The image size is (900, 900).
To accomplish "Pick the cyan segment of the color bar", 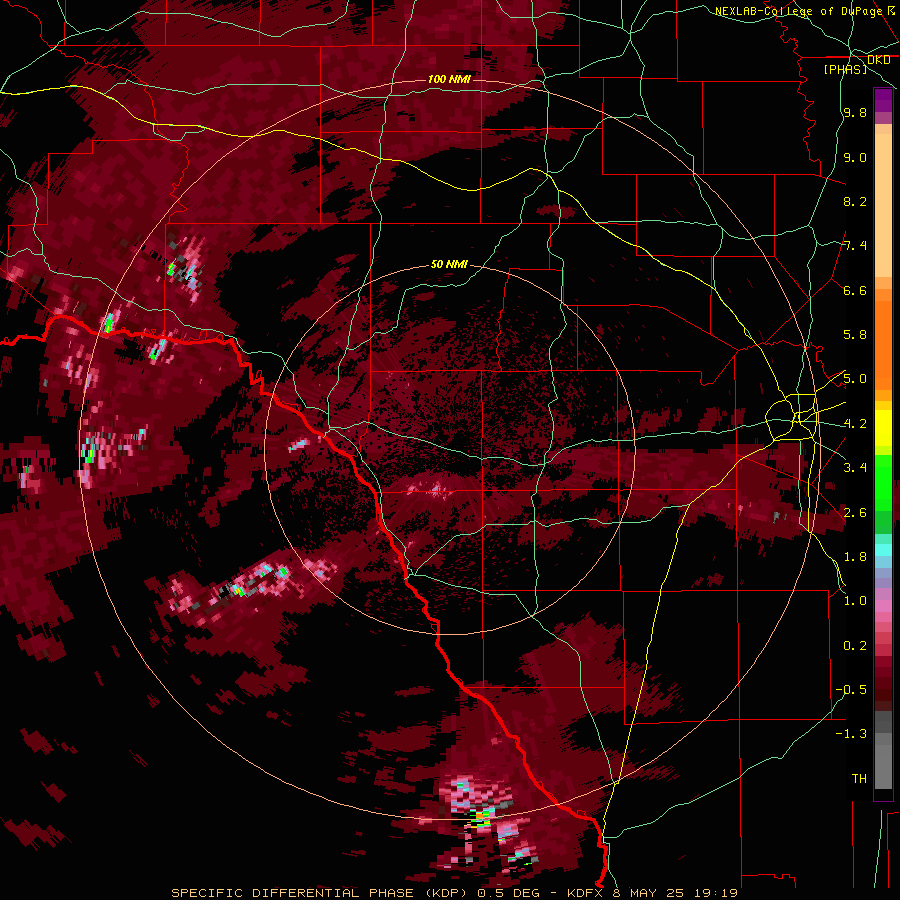I will pos(883,550).
